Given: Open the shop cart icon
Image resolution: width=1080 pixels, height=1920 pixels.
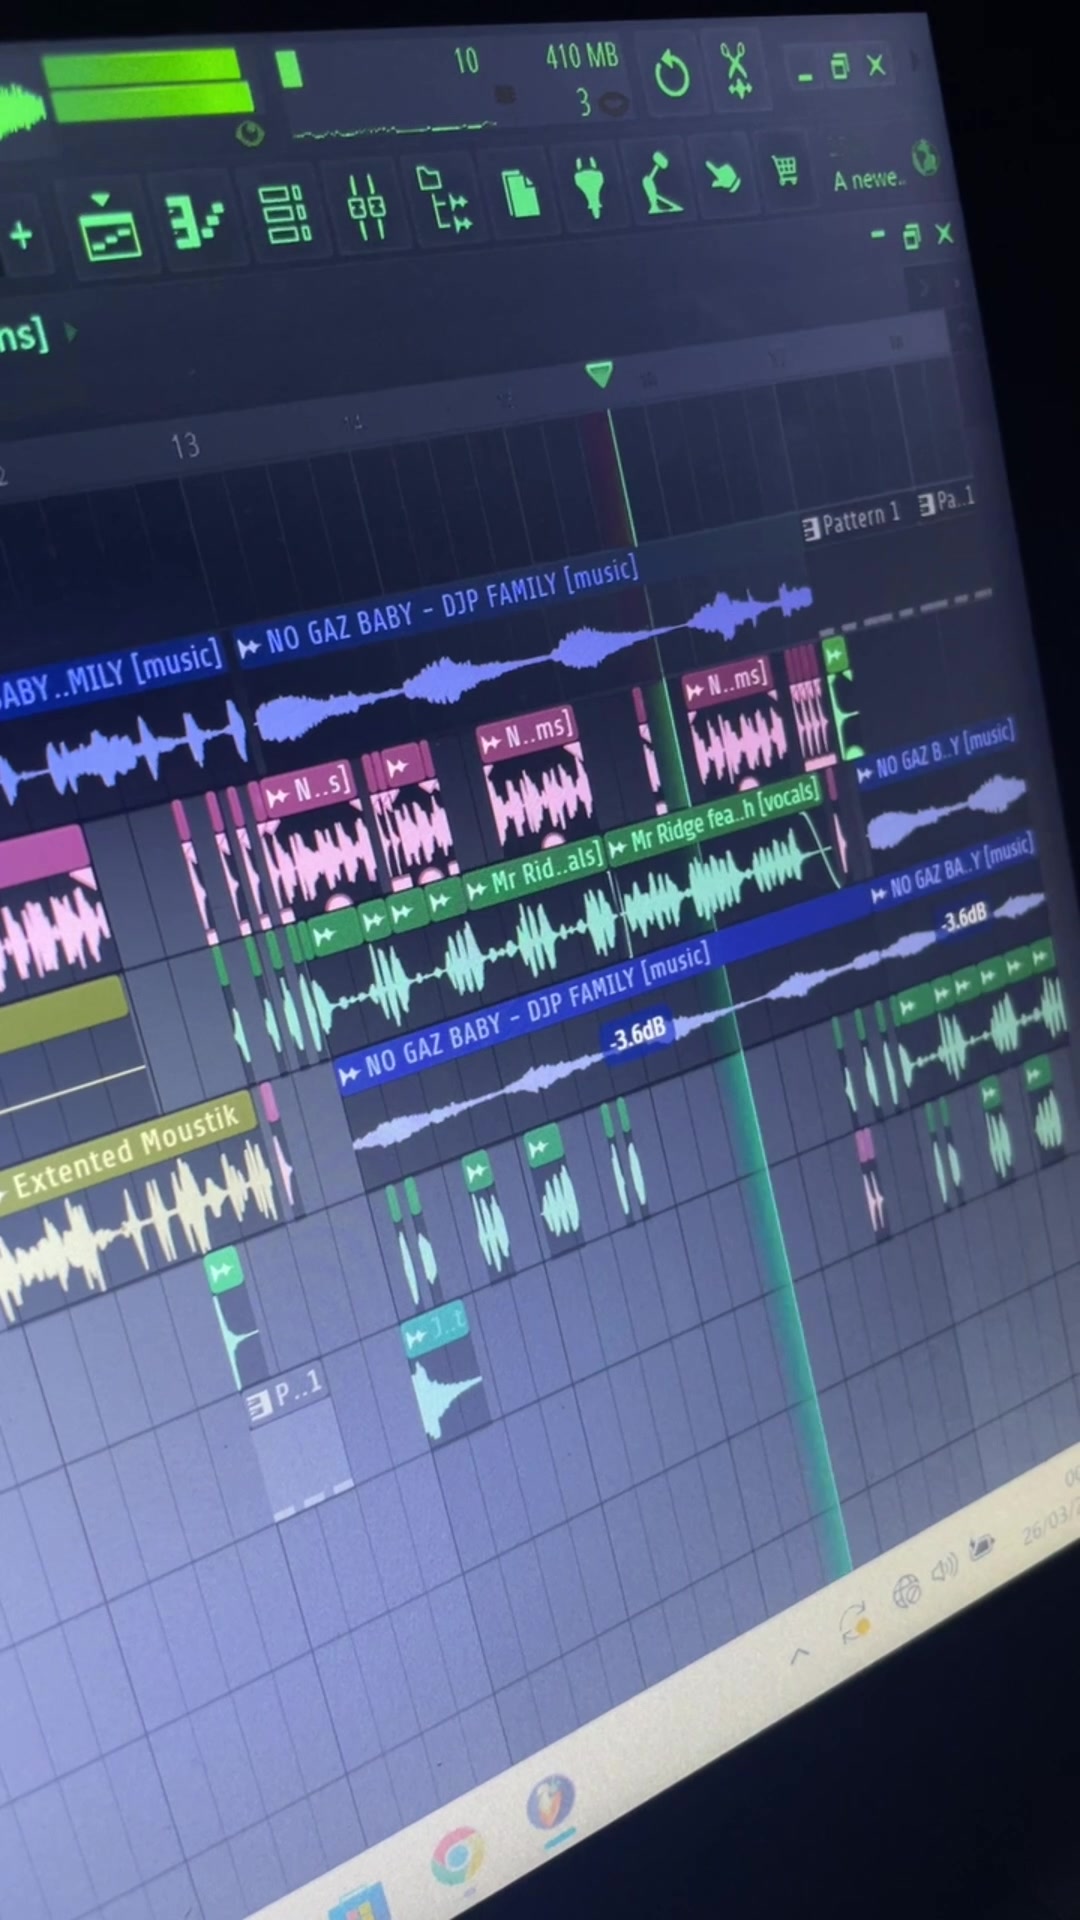Looking at the screenshot, I should click(x=786, y=172).
